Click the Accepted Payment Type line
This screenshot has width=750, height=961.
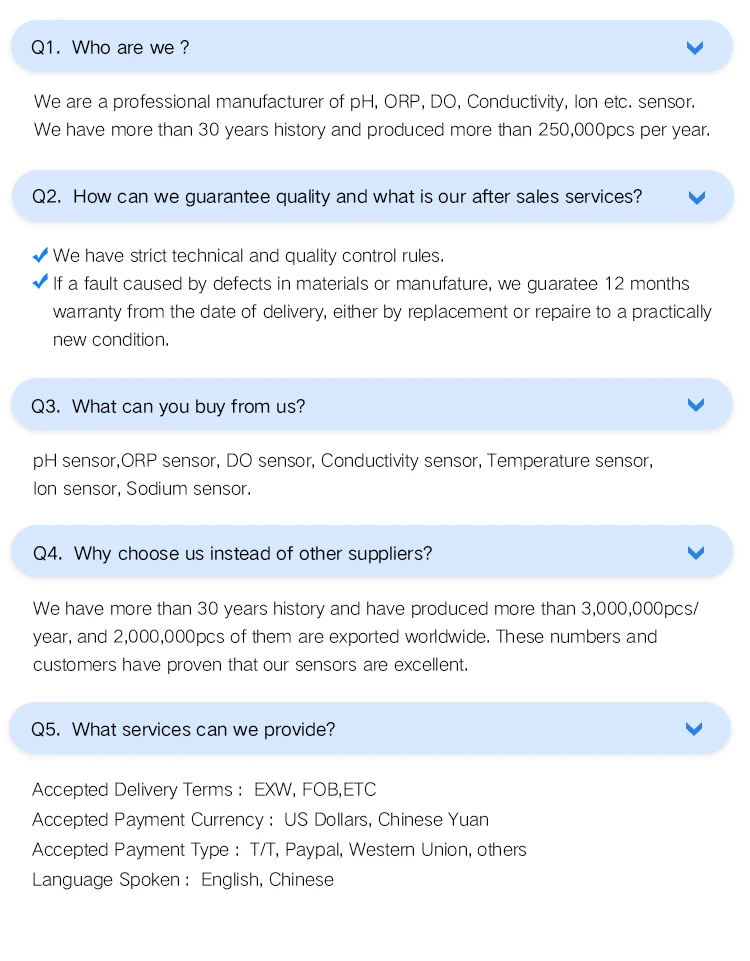click(279, 849)
